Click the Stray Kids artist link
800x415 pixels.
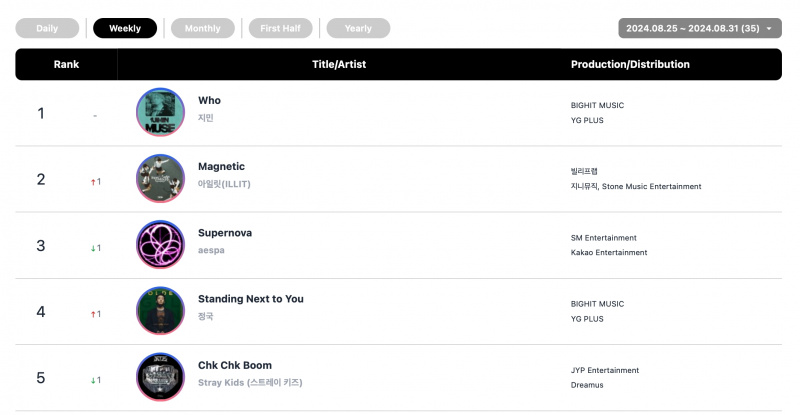tap(250, 382)
